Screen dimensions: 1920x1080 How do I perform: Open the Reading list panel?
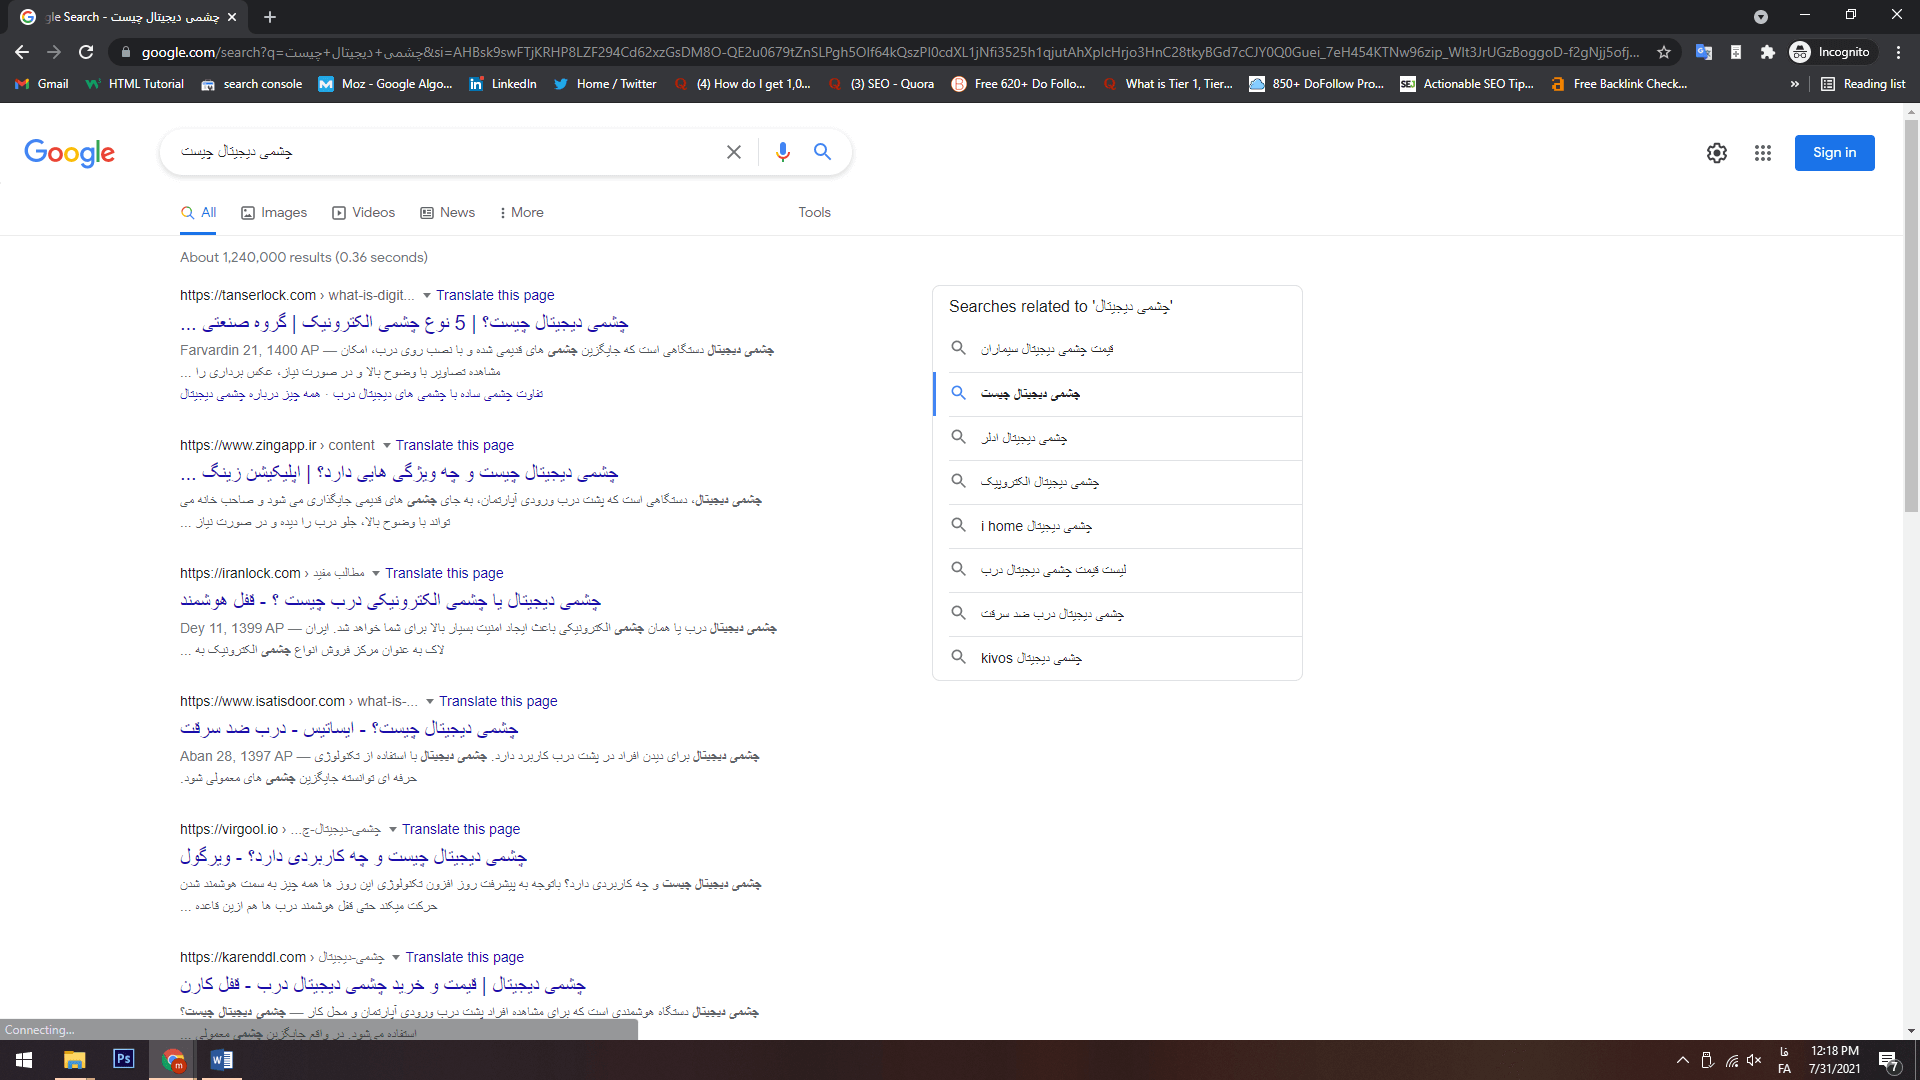[x=1863, y=84]
